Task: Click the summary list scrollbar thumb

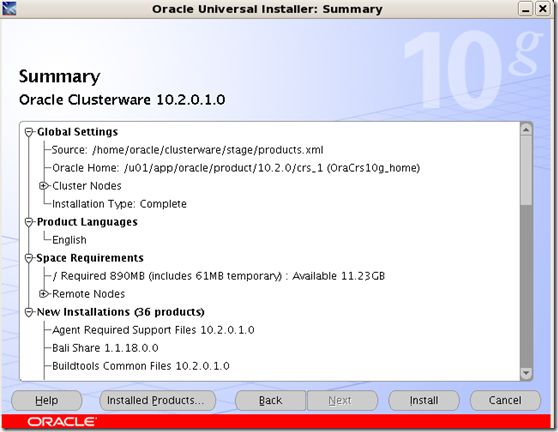Action: pyautogui.click(x=526, y=170)
